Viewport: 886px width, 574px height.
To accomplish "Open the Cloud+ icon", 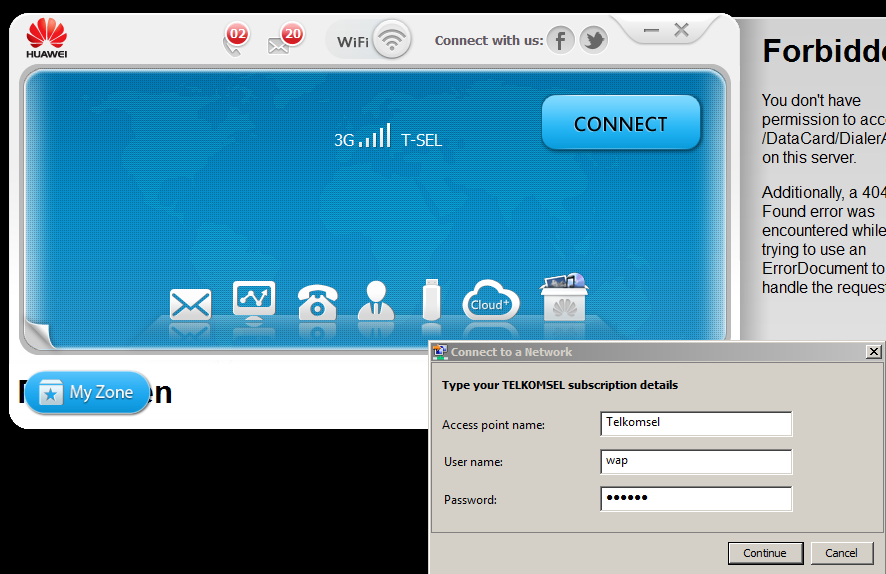I will pyautogui.click(x=490, y=301).
